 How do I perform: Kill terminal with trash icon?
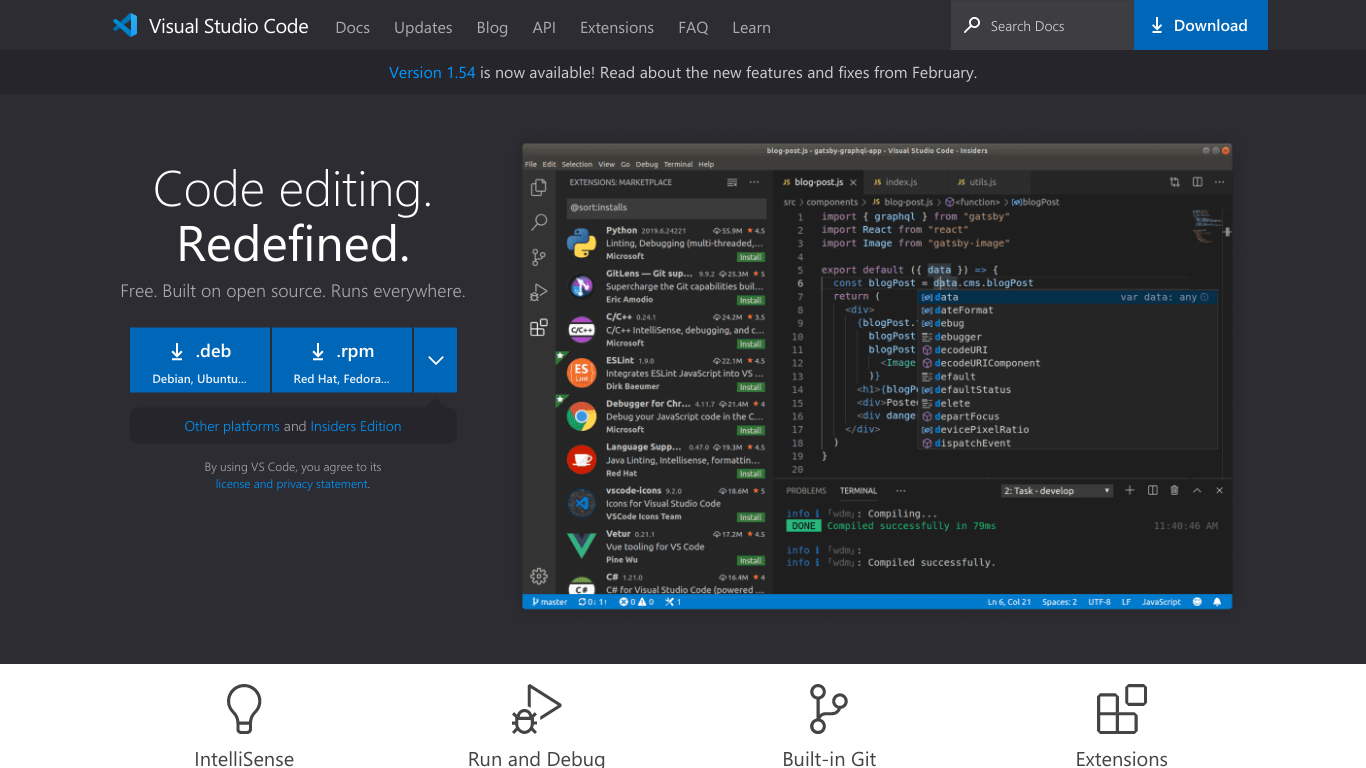[1175, 490]
